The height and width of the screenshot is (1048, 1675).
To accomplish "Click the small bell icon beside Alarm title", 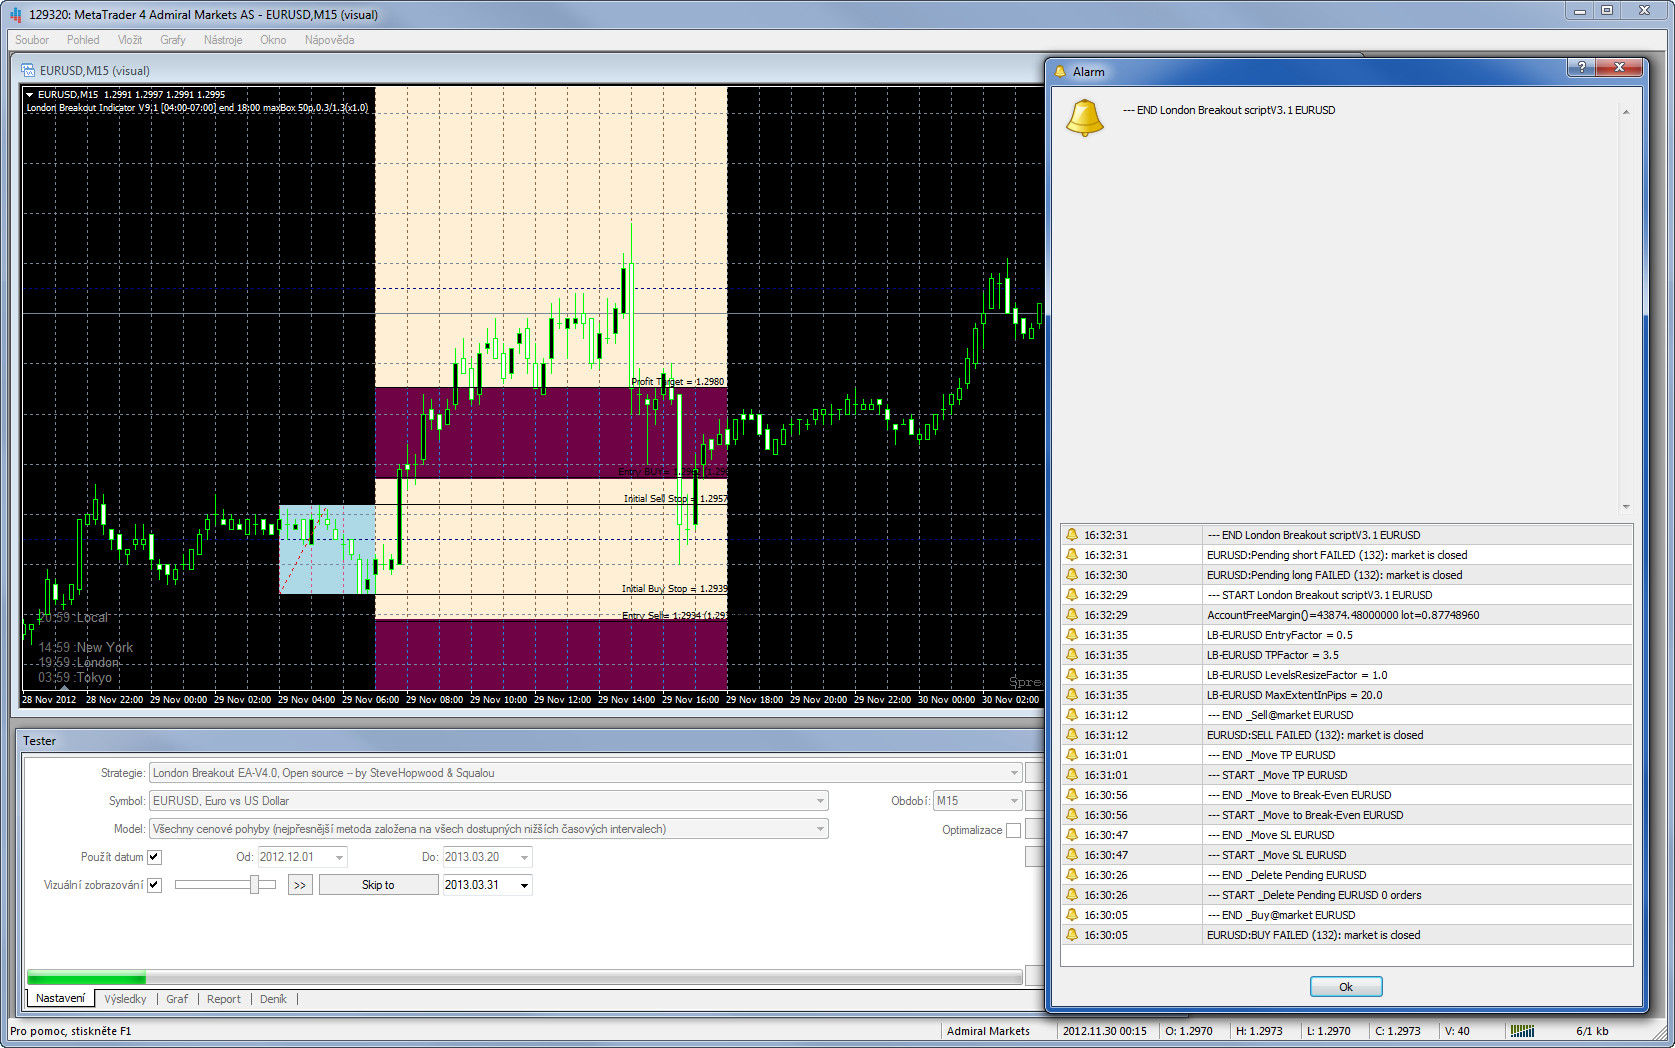I will click(1061, 72).
